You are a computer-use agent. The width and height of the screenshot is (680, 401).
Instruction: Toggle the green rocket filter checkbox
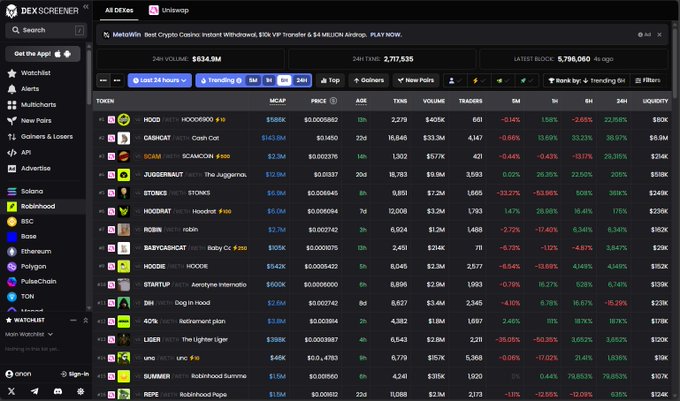[x=527, y=80]
